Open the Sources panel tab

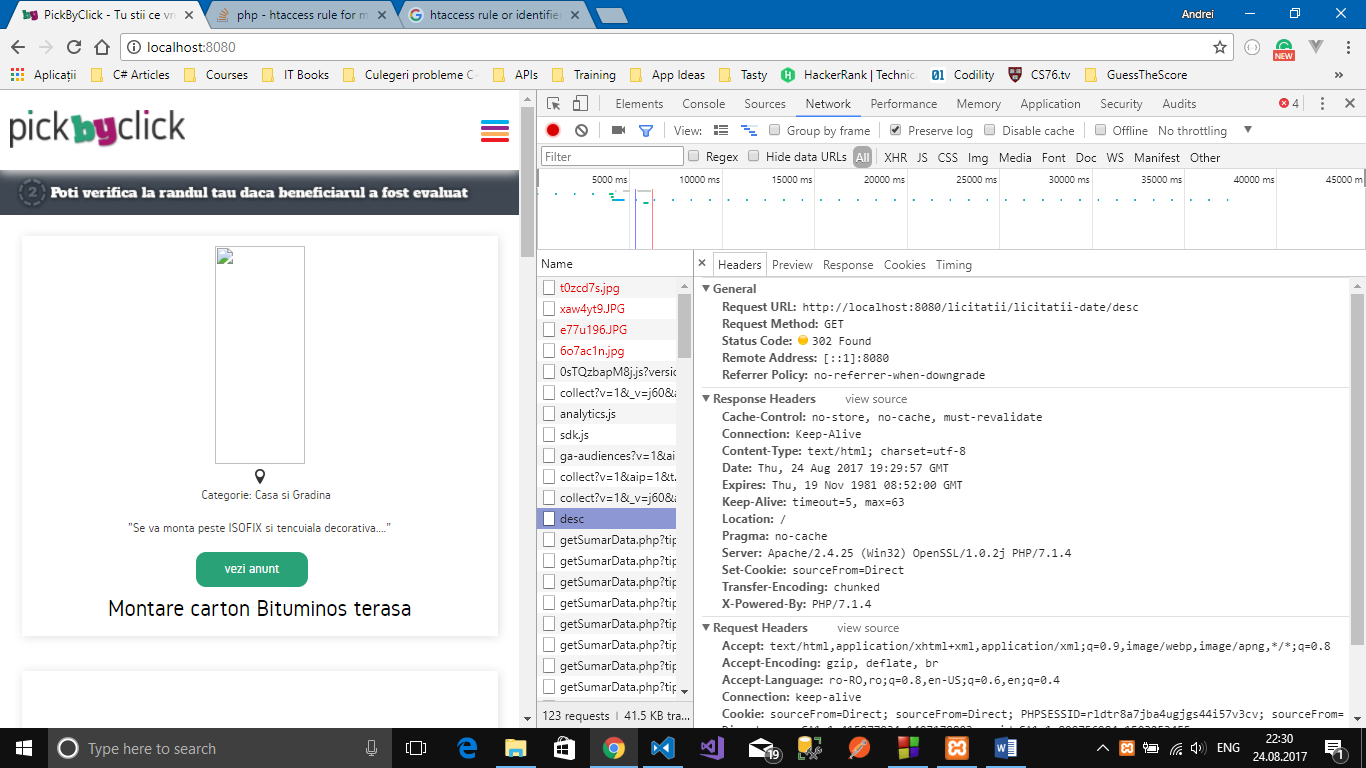click(765, 104)
